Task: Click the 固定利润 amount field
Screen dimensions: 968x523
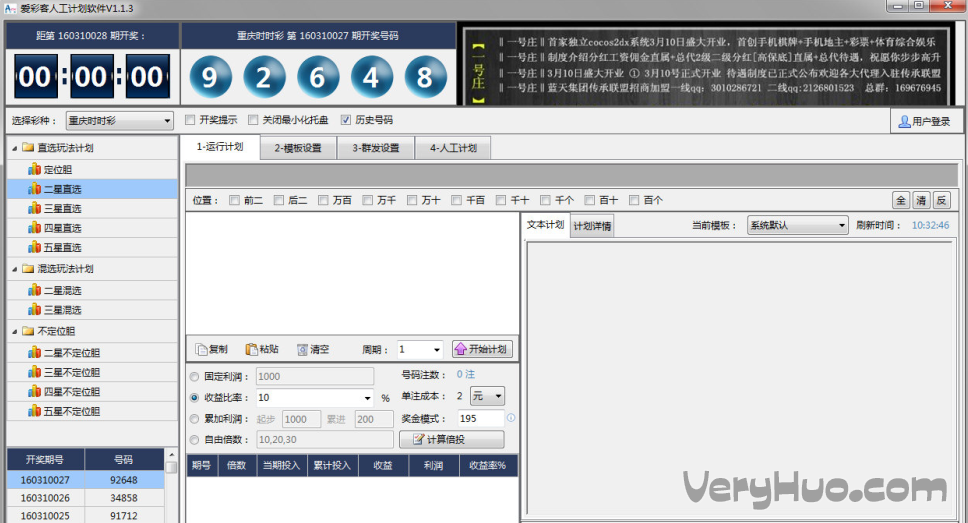Action: (x=315, y=377)
